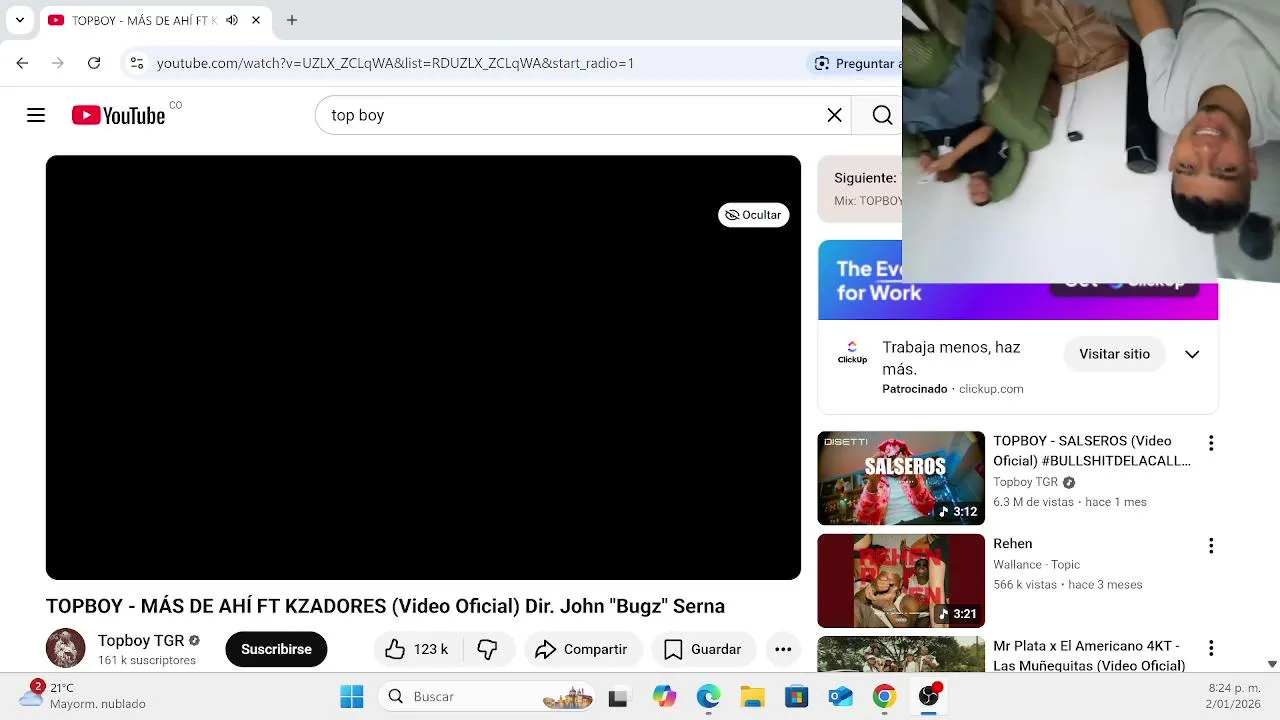The image size is (1280, 720).
Task: Launch Copilot from the taskbar
Action: pyautogui.click(x=664, y=697)
